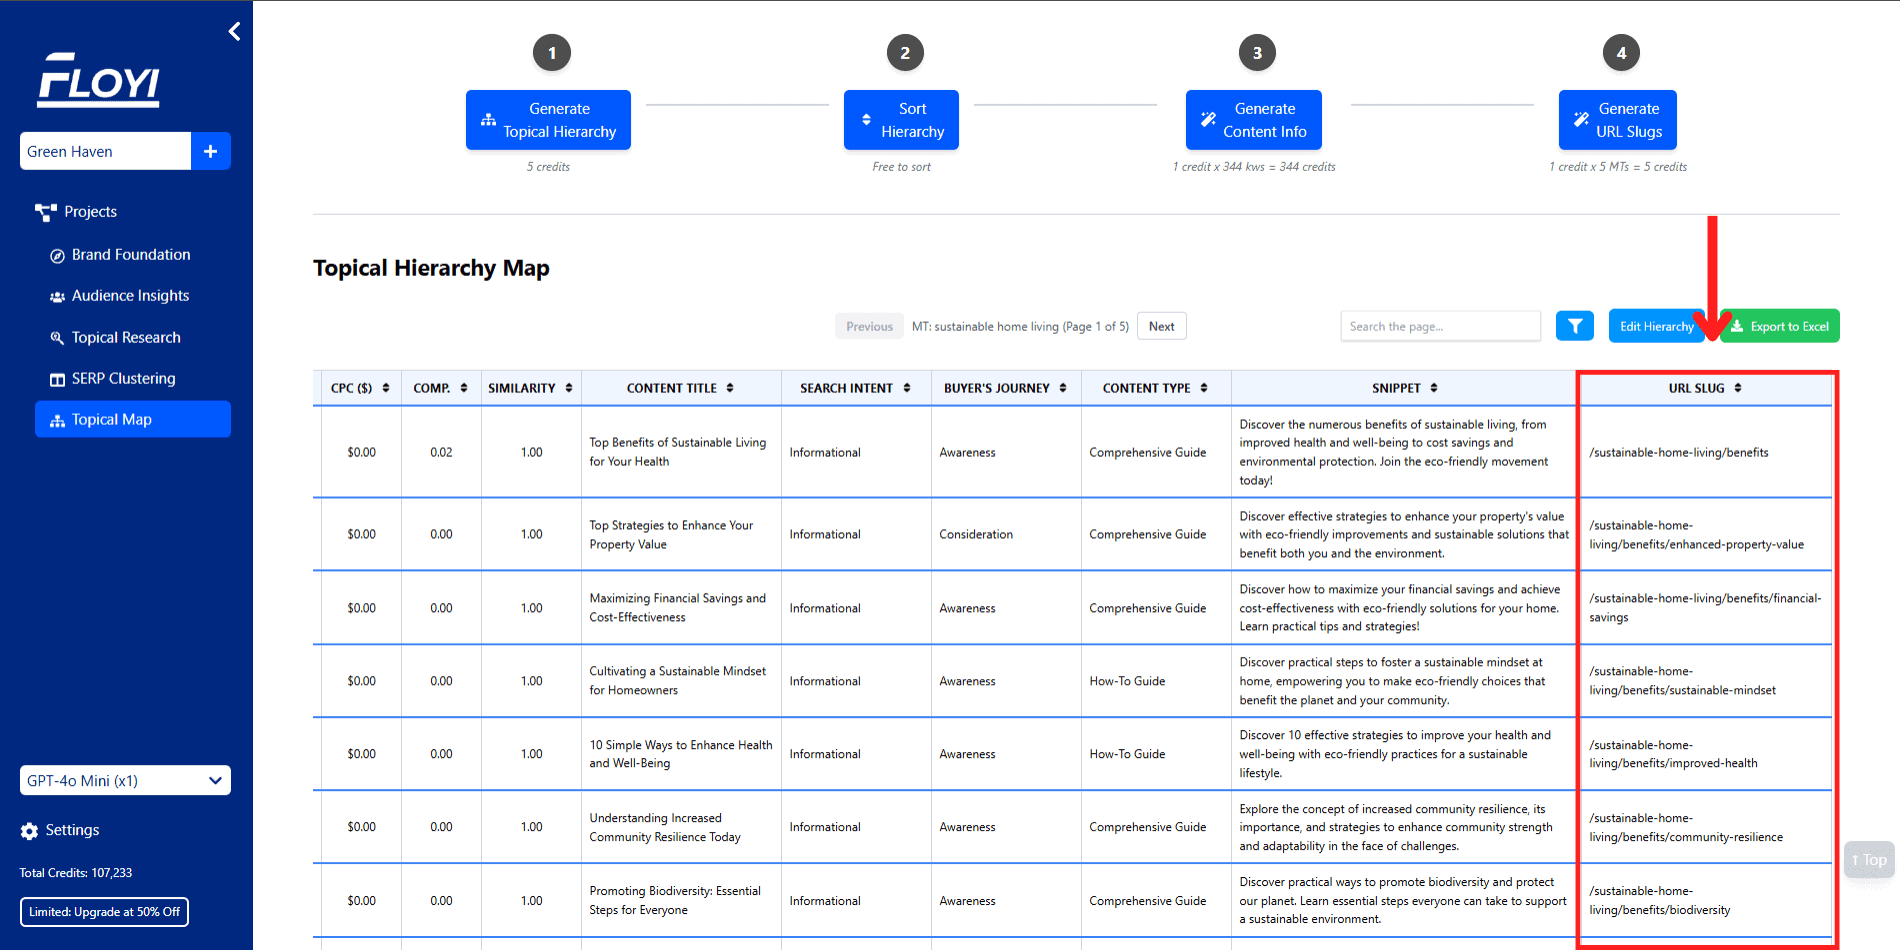The width and height of the screenshot is (1900, 950).
Task: Click the Brand Foundation compass icon
Action: (57, 256)
